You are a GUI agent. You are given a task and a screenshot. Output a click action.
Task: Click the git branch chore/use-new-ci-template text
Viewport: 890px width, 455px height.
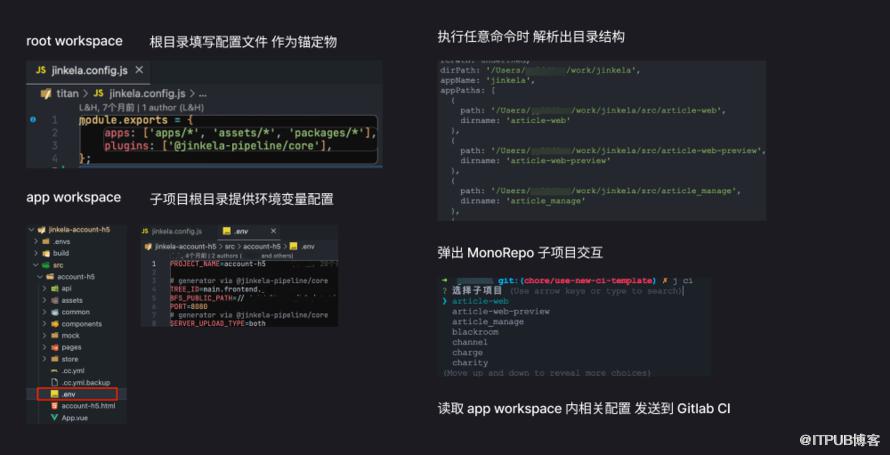click(x=589, y=281)
